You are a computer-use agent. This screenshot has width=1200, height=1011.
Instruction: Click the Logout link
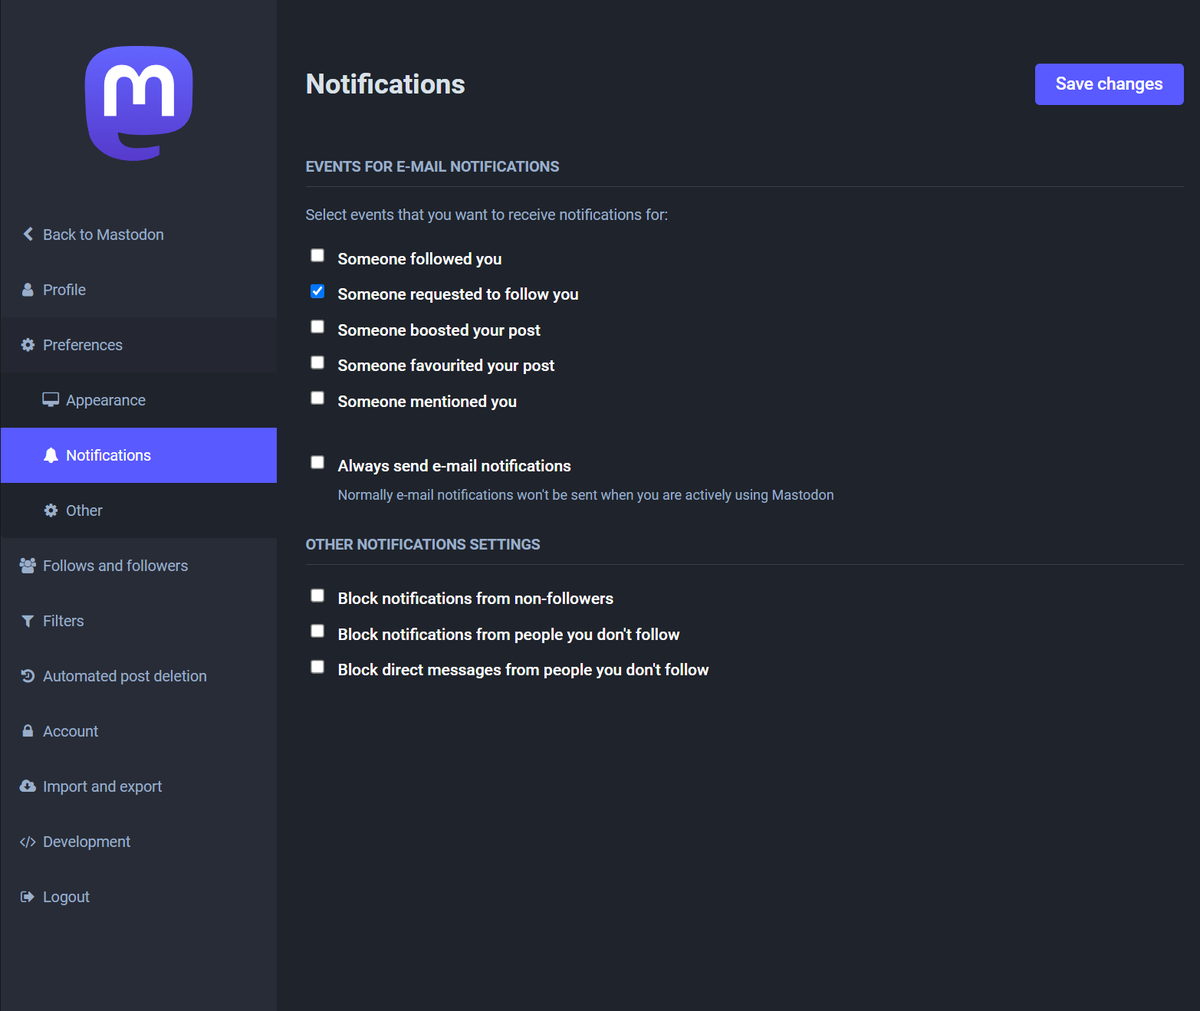(x=66, y=897)
